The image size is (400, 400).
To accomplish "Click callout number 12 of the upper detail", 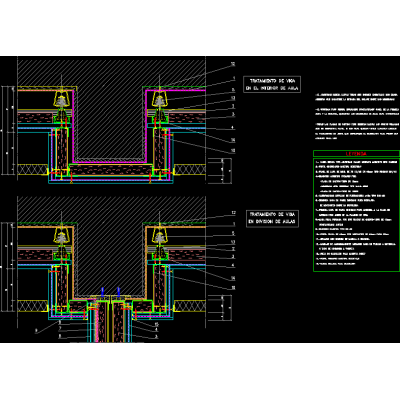I will click(233, 64).
